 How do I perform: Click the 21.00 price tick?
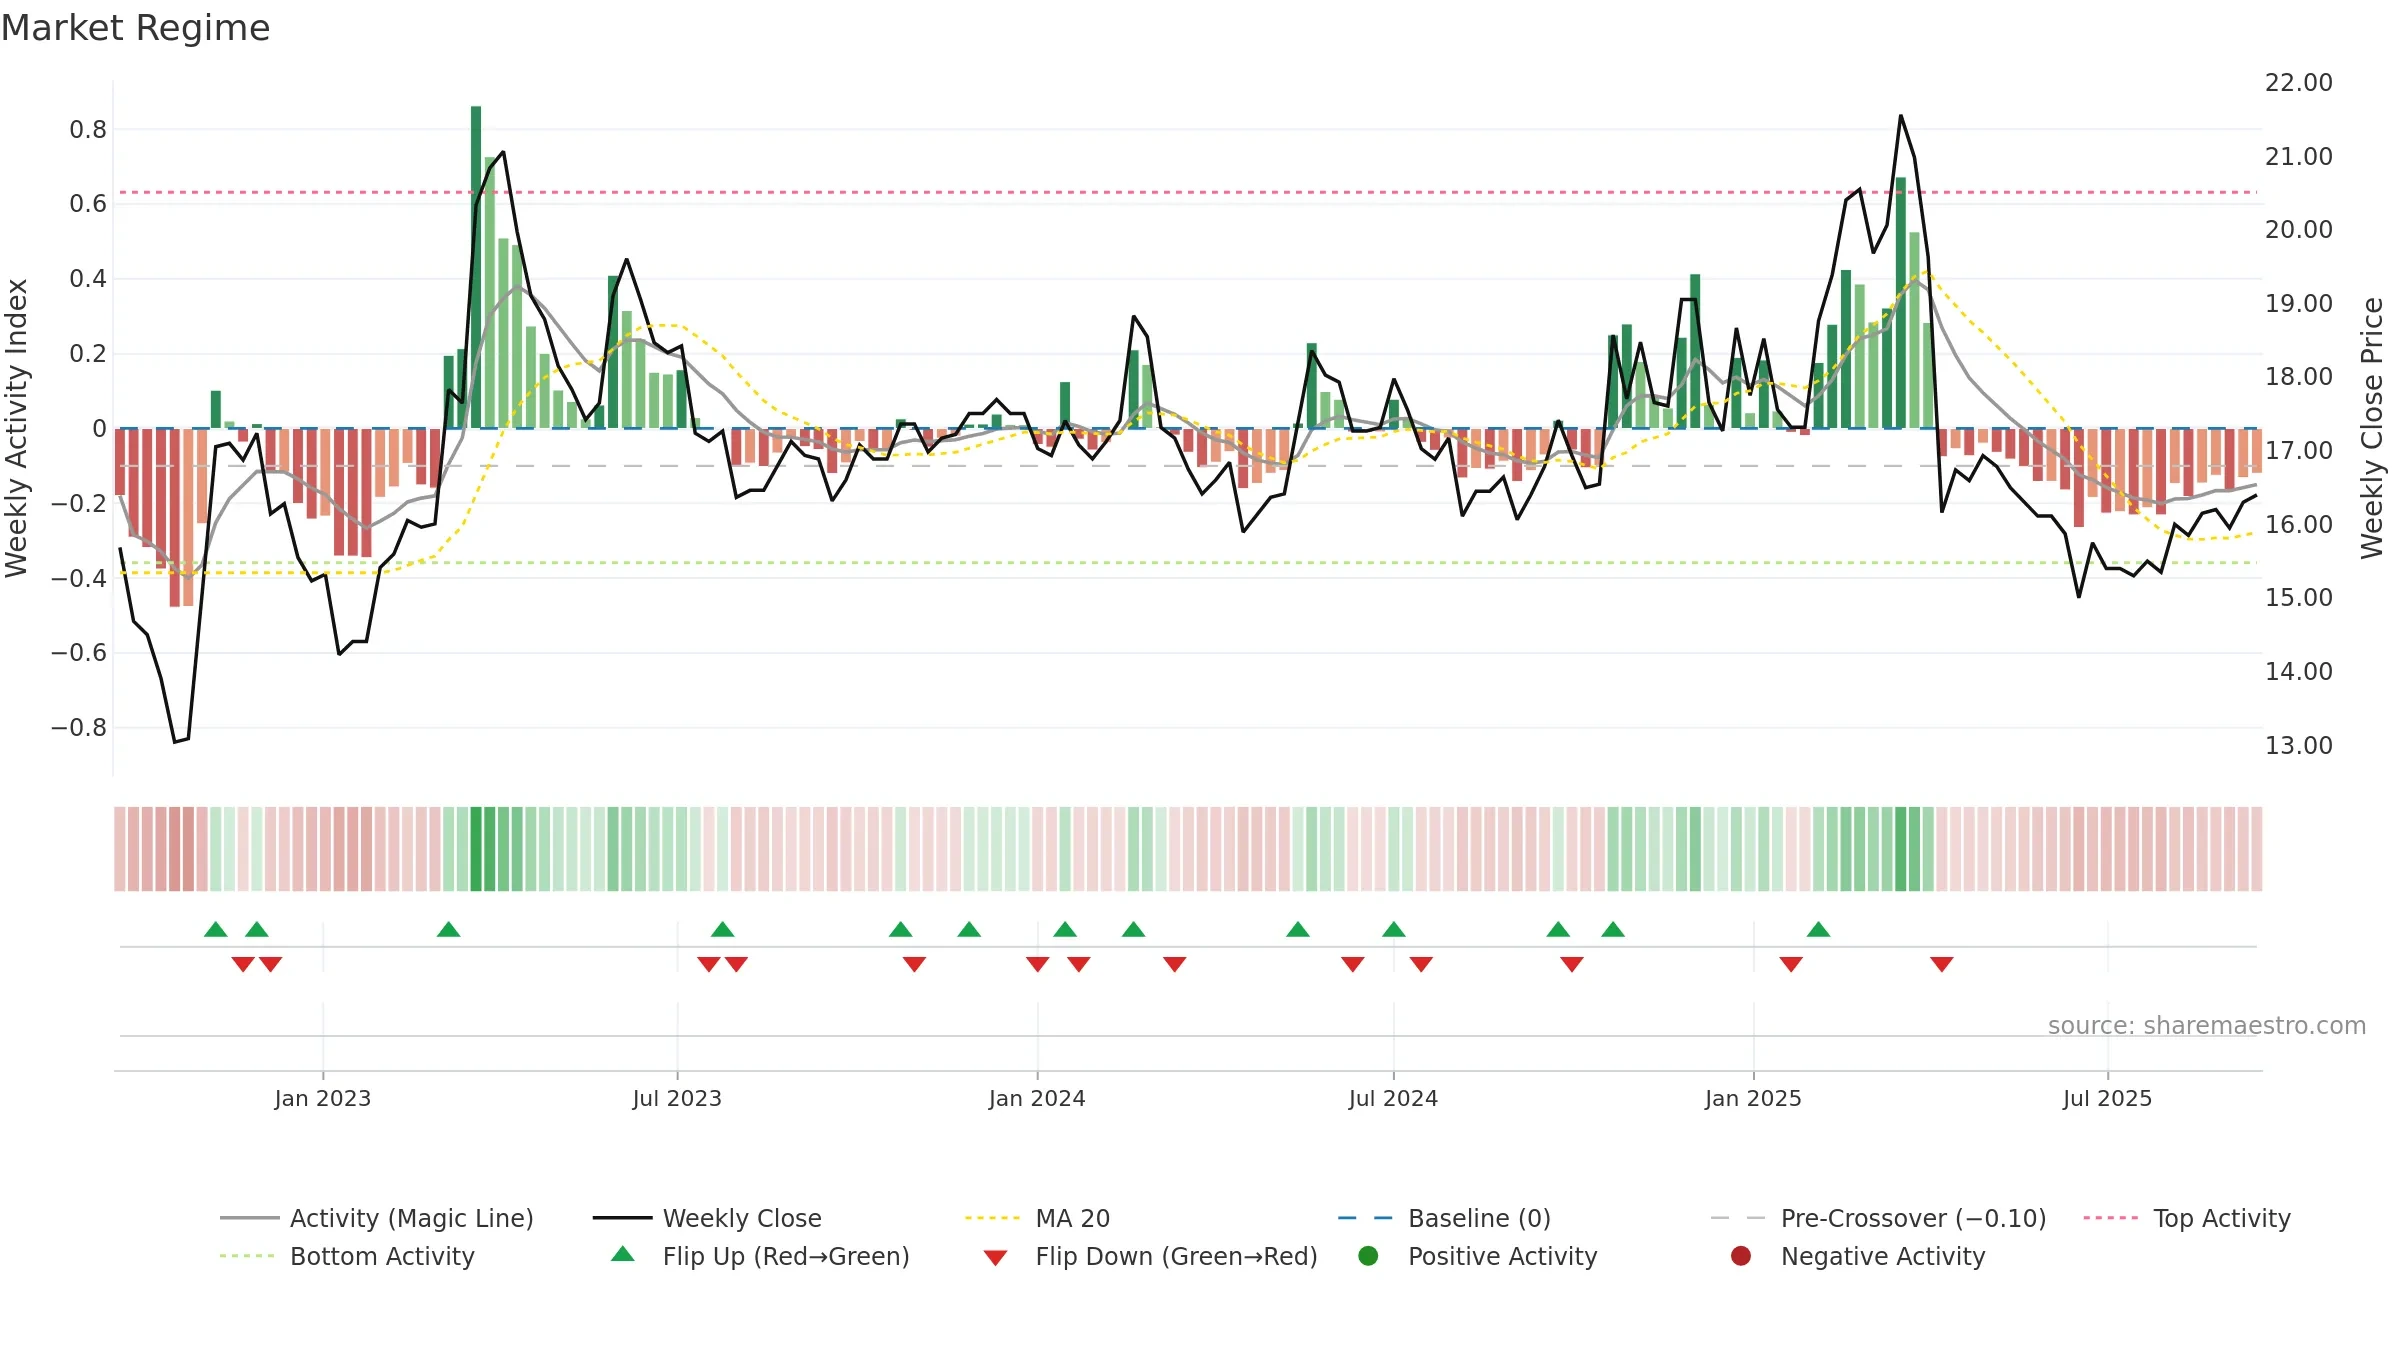tap(2299, 156)
